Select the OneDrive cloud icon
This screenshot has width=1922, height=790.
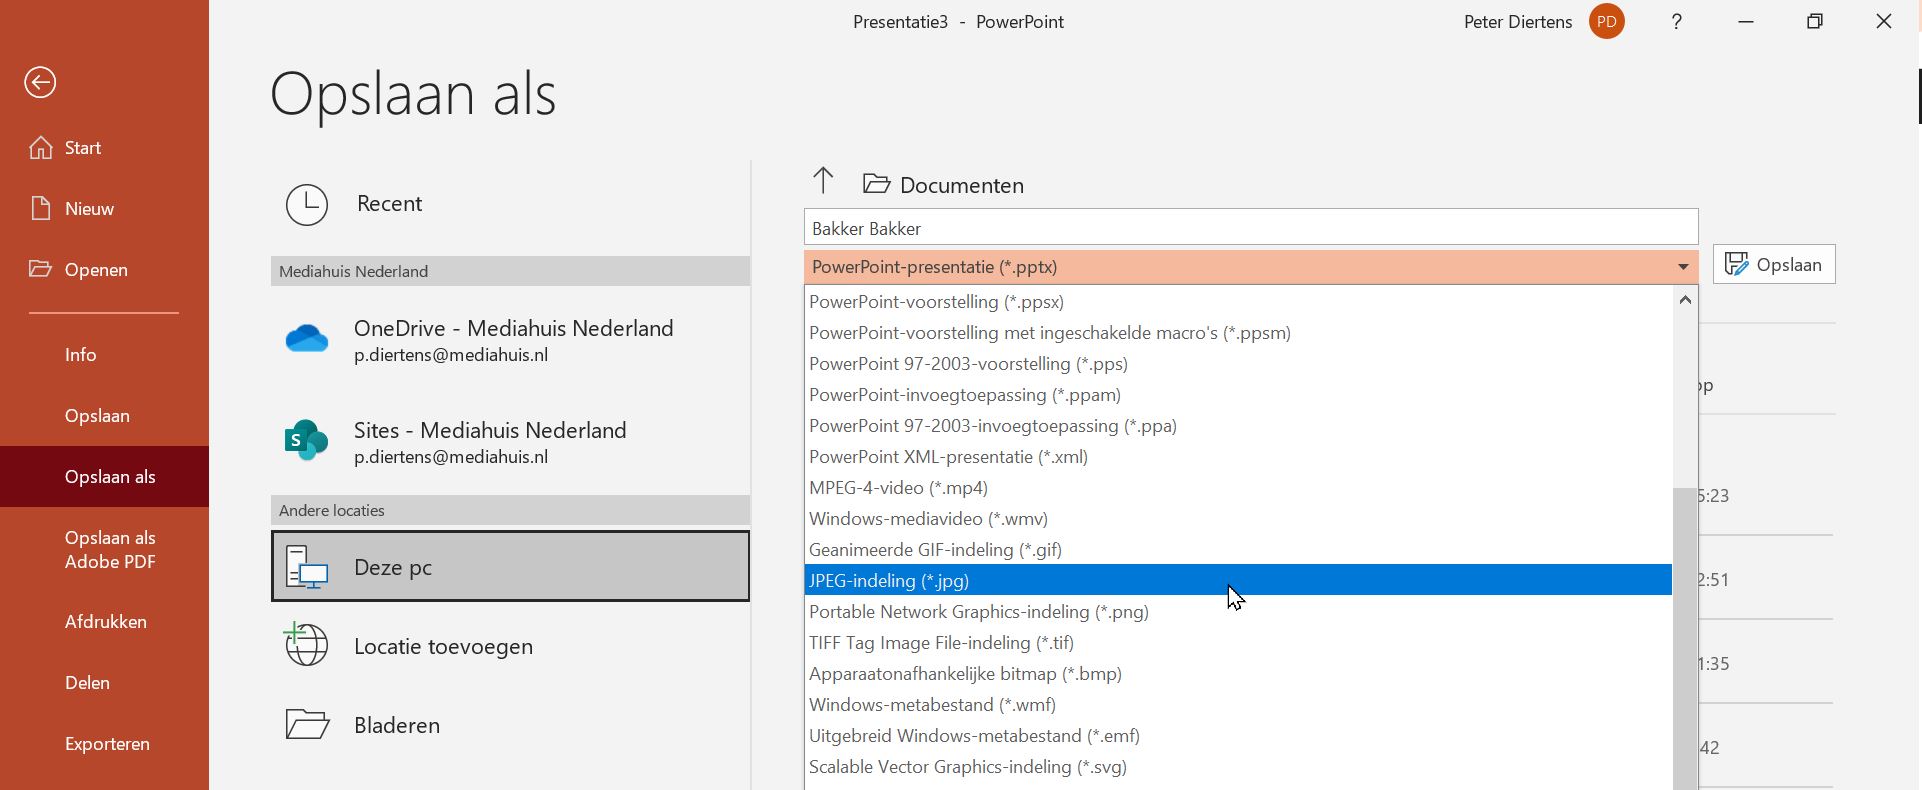(307, 340)
